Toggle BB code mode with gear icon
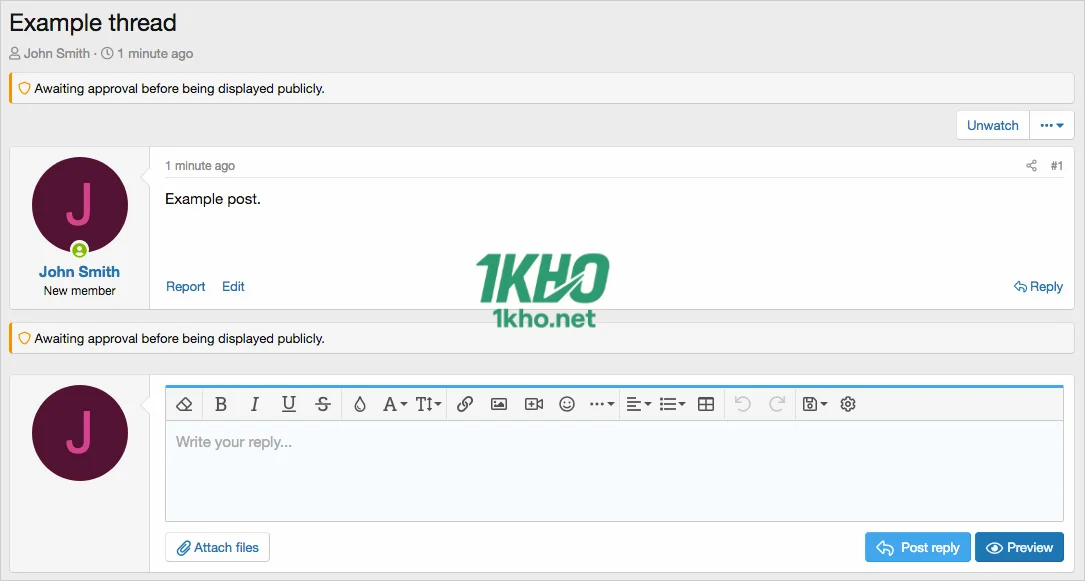Image resolution: width=1085 pixels, height=581 pixels. (x=848, y=404)
